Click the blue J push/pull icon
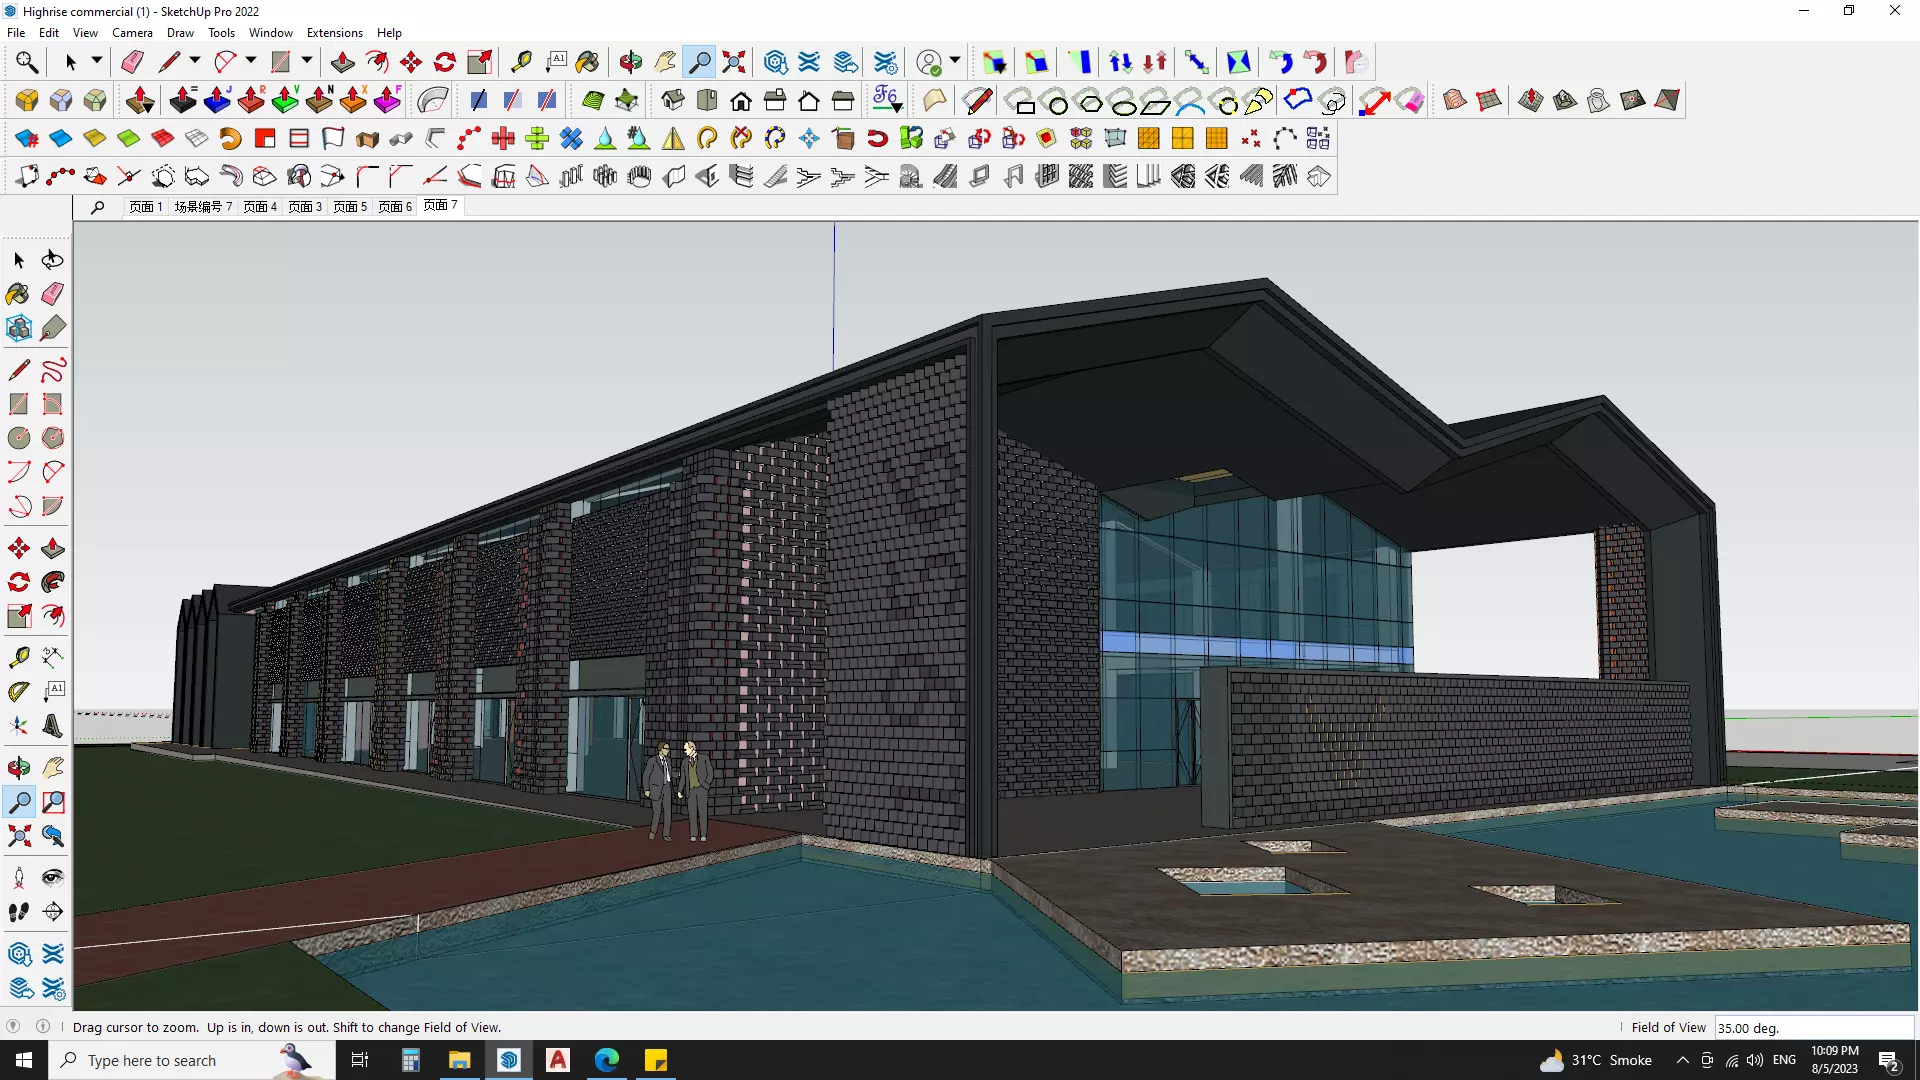This screenshot has height=1080, width=1920. click(x=217, y=100)
